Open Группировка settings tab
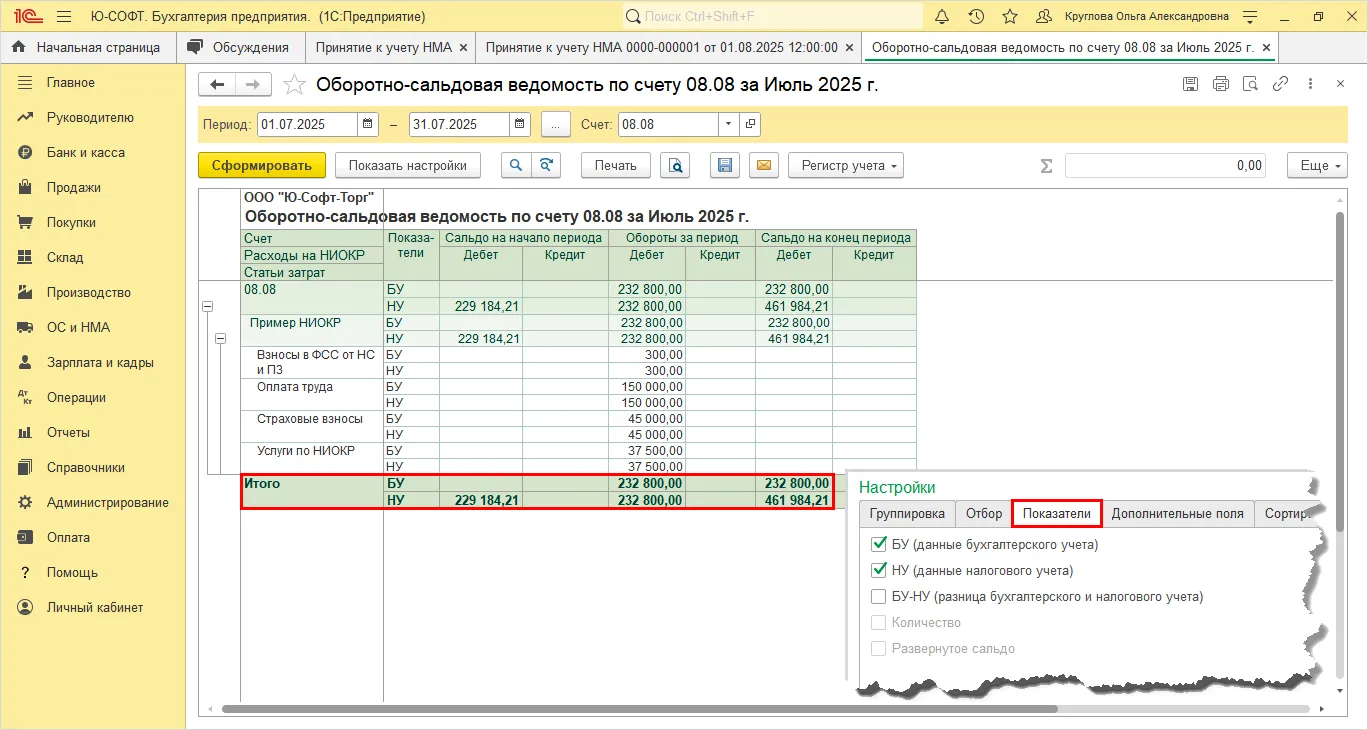This screenshot has height=730, width=1368. click(x=907, y=514)
